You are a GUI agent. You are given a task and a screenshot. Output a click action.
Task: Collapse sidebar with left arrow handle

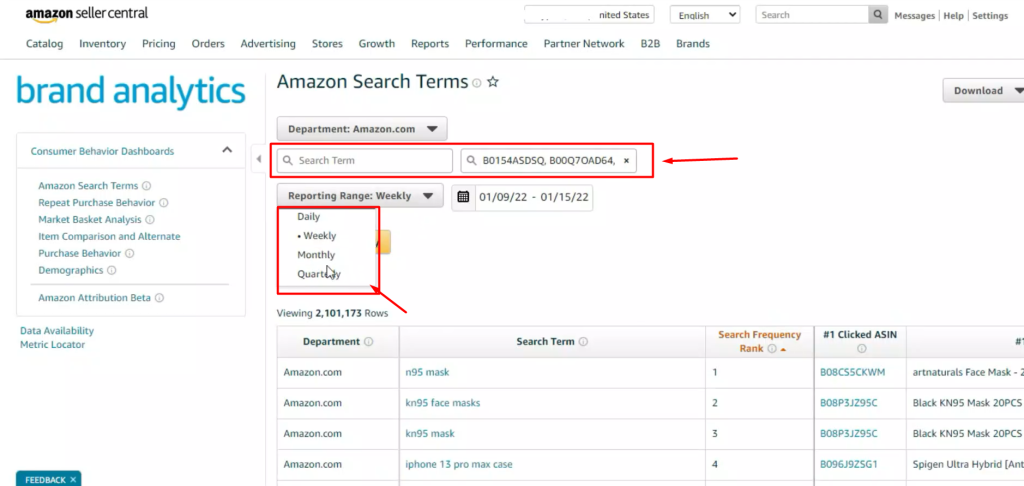click(259, 159)
